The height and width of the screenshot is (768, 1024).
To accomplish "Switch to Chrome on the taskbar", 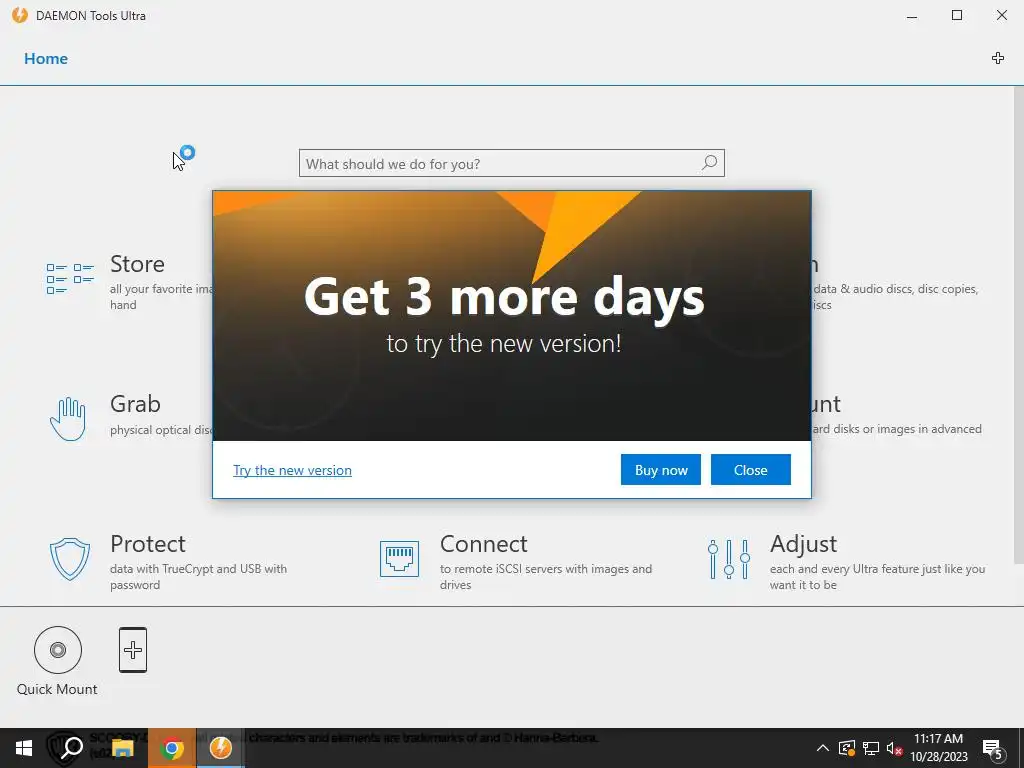I will pyautogui.click(x=172, y=748).
